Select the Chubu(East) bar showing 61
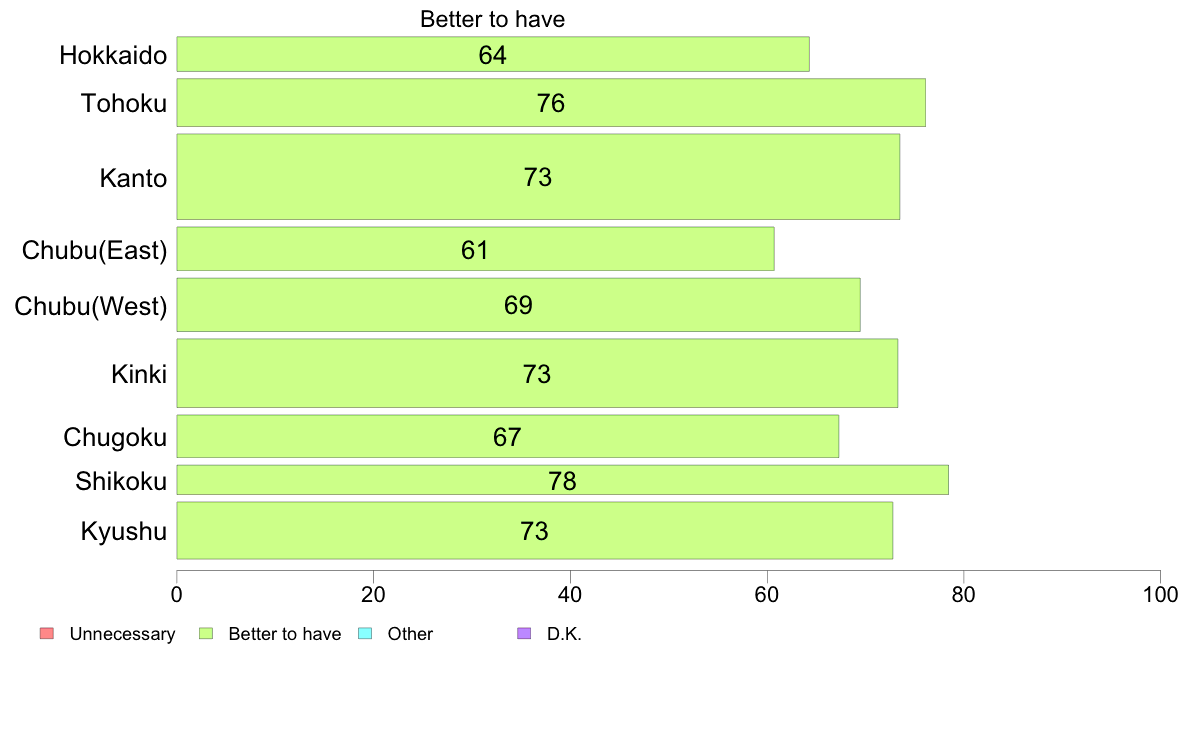The image size is (1188, 736). click(476, 249)
